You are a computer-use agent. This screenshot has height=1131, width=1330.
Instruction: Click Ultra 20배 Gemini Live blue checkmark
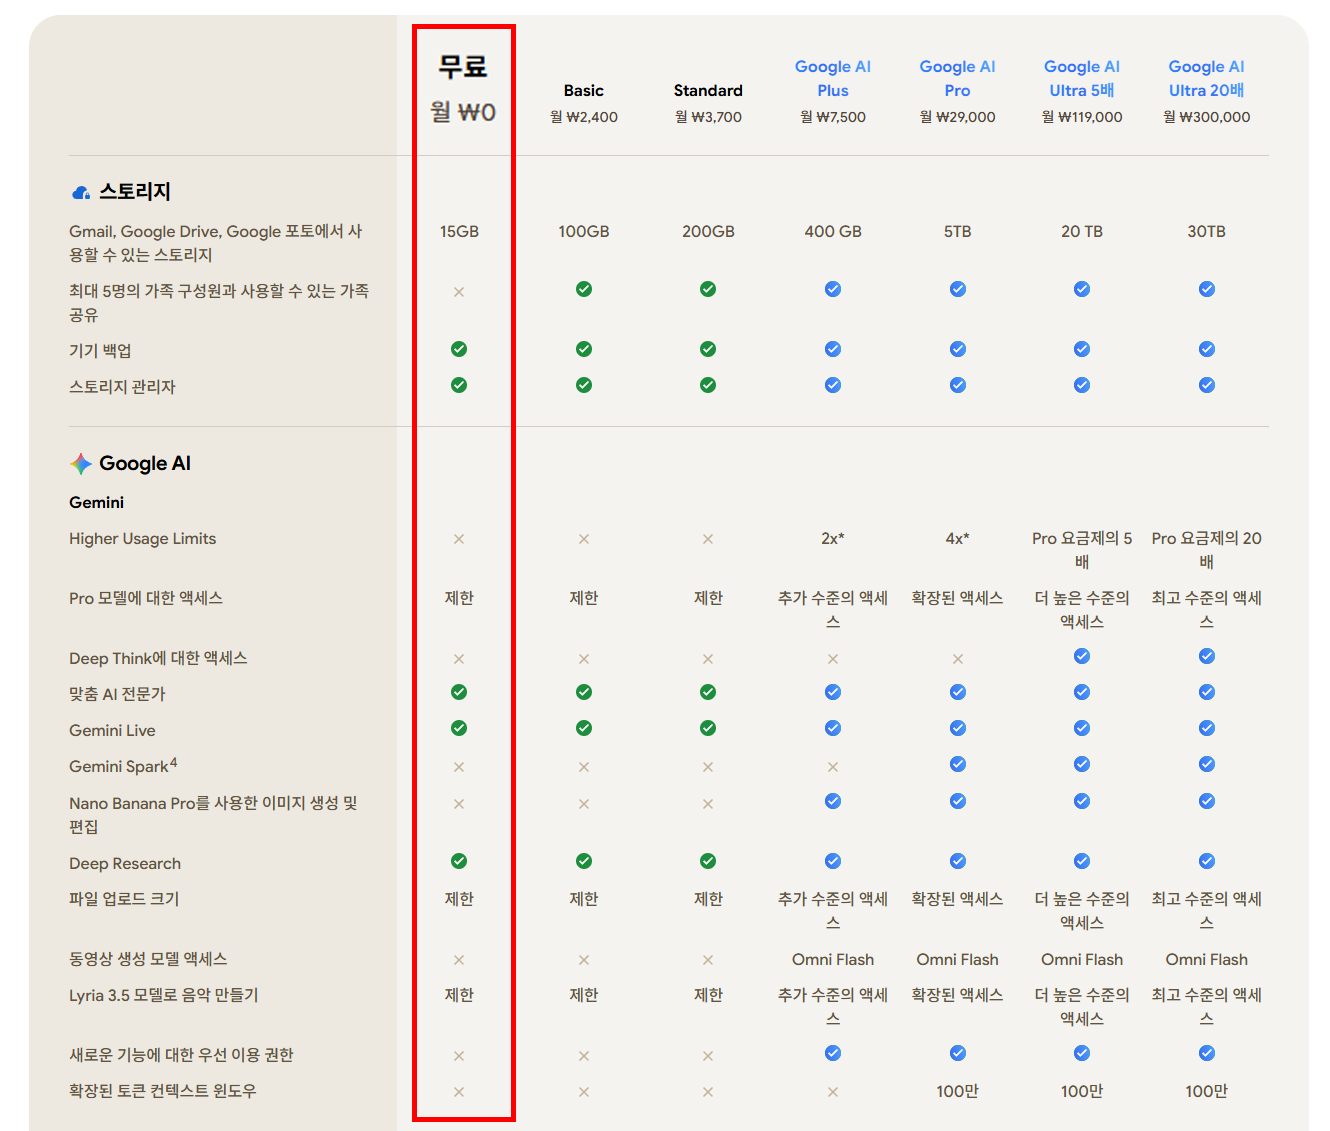pyautogui.click(x=1207, y=728)
